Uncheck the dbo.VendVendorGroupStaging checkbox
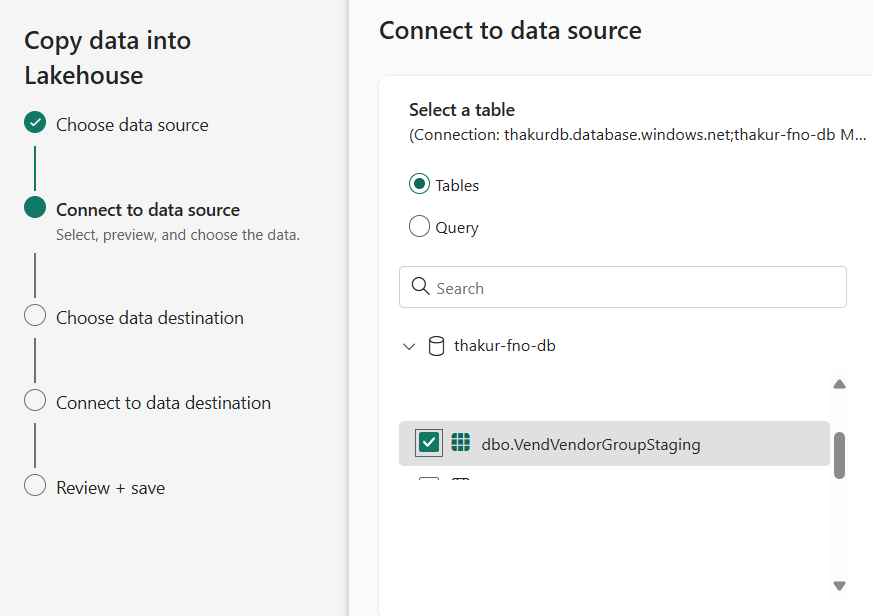 [429, 443]
